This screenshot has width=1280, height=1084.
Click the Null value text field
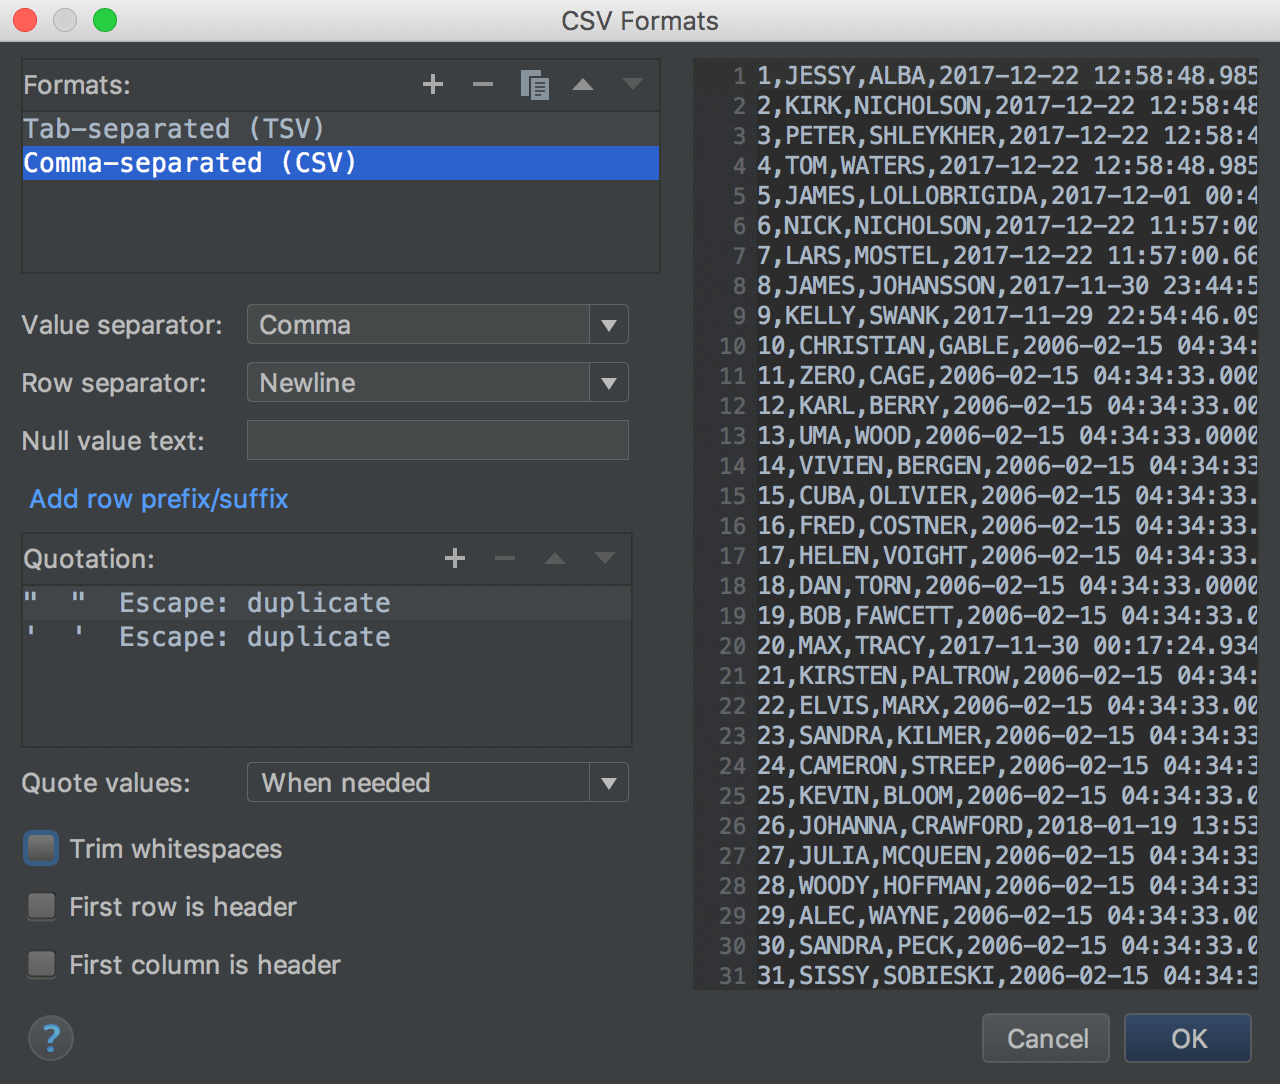[x=437, y=441]
